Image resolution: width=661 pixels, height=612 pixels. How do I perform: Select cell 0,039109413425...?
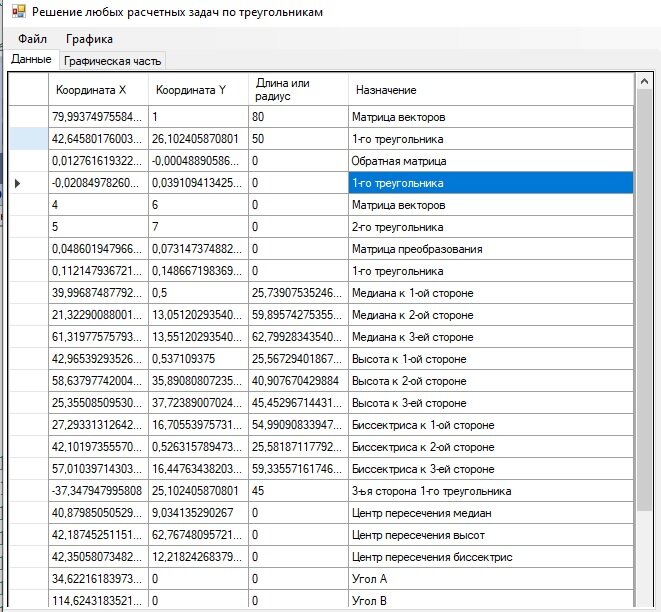[x=199, y=183]
